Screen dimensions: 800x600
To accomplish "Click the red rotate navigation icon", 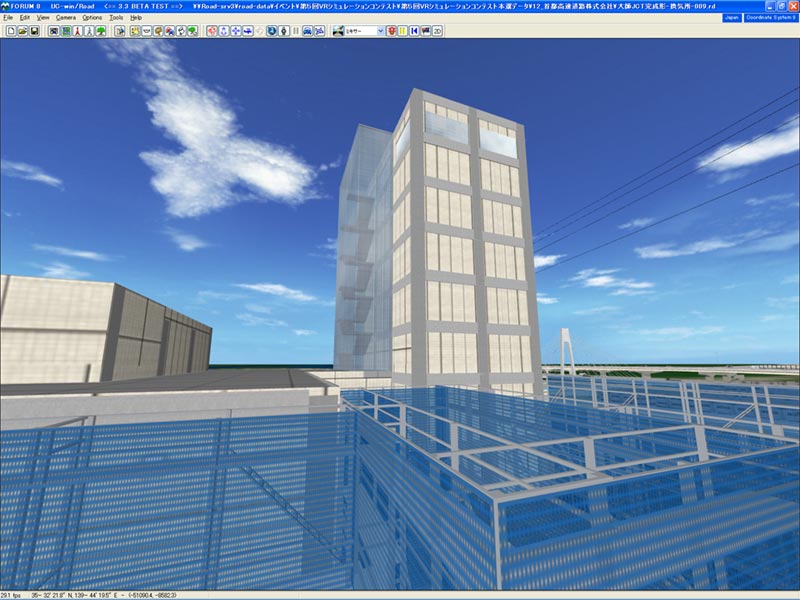I will tap(212, 31).
